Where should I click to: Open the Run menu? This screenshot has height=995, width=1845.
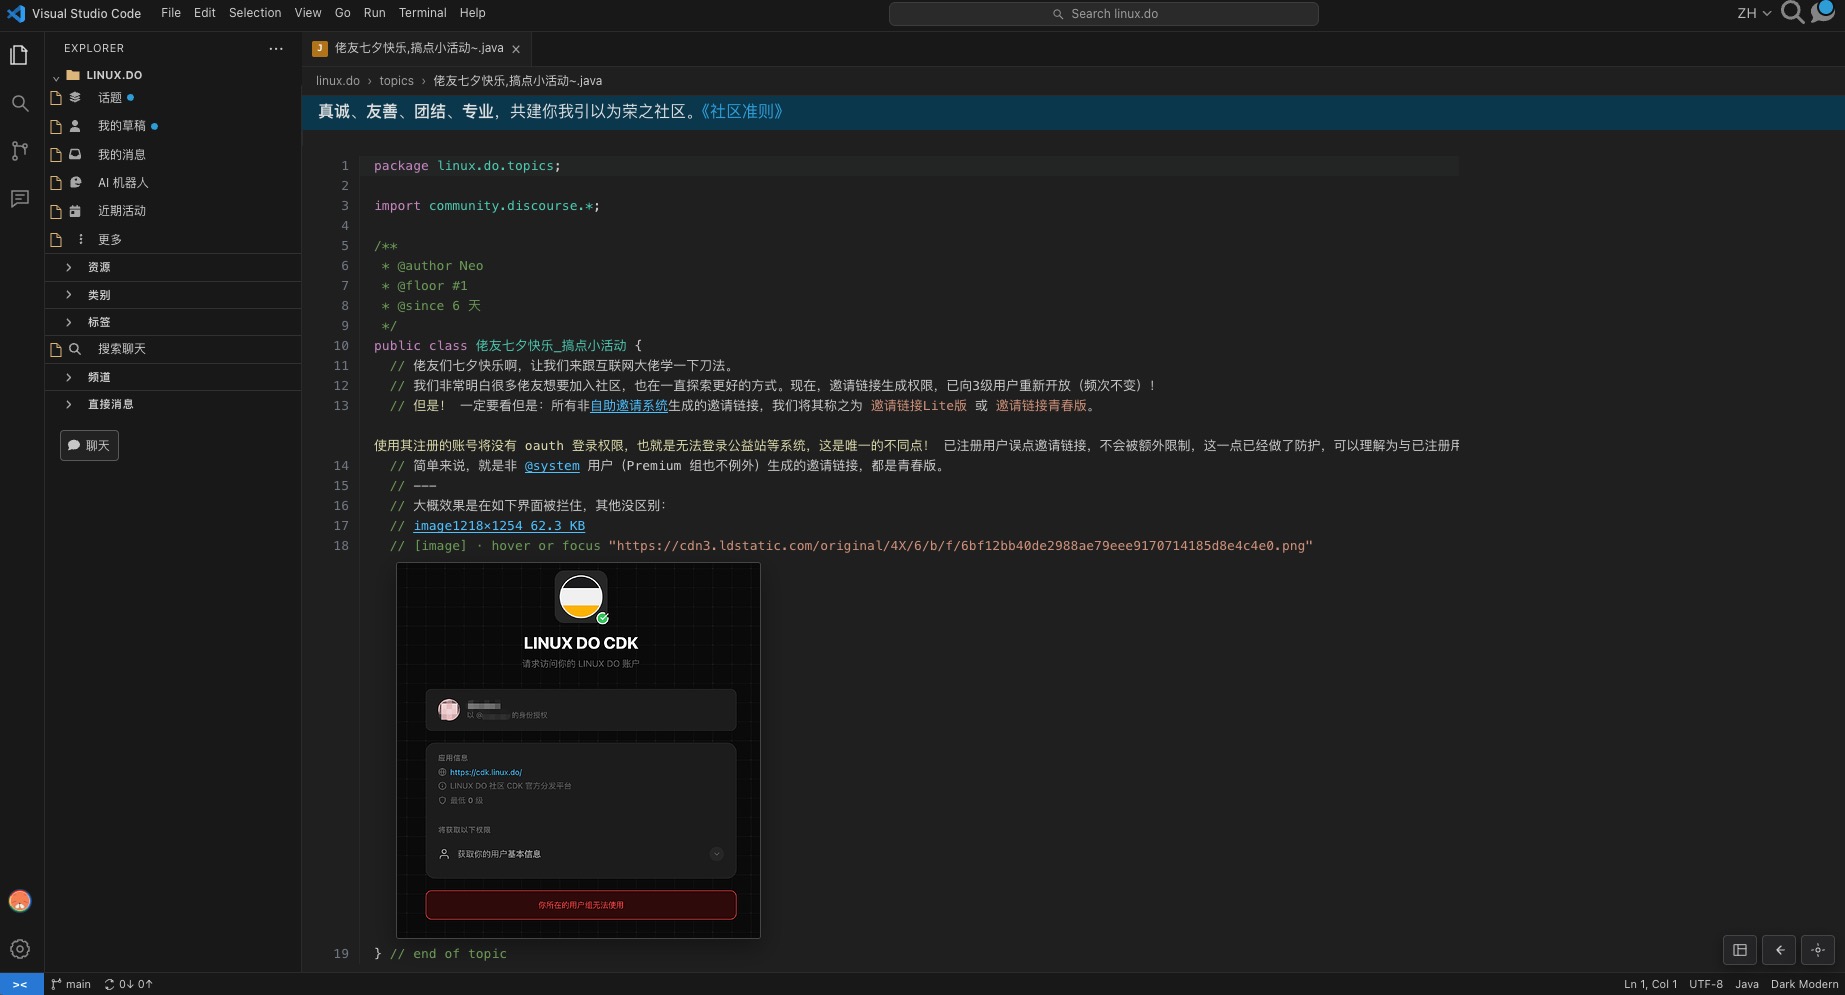point(374,13)
